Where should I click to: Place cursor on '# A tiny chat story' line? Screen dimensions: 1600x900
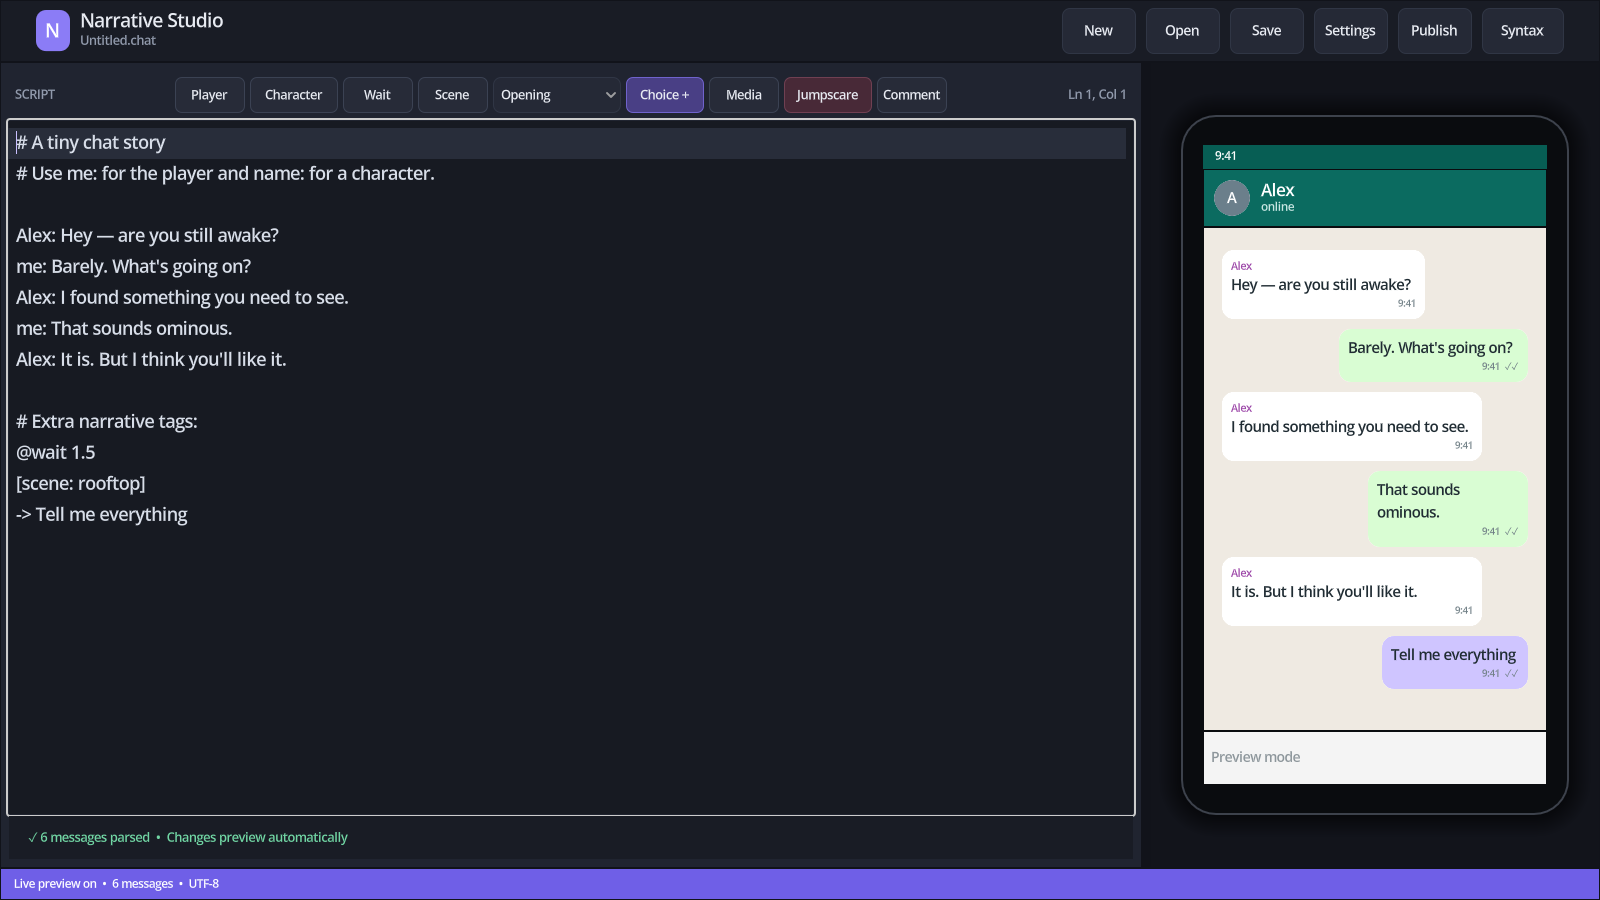(91, 143)
